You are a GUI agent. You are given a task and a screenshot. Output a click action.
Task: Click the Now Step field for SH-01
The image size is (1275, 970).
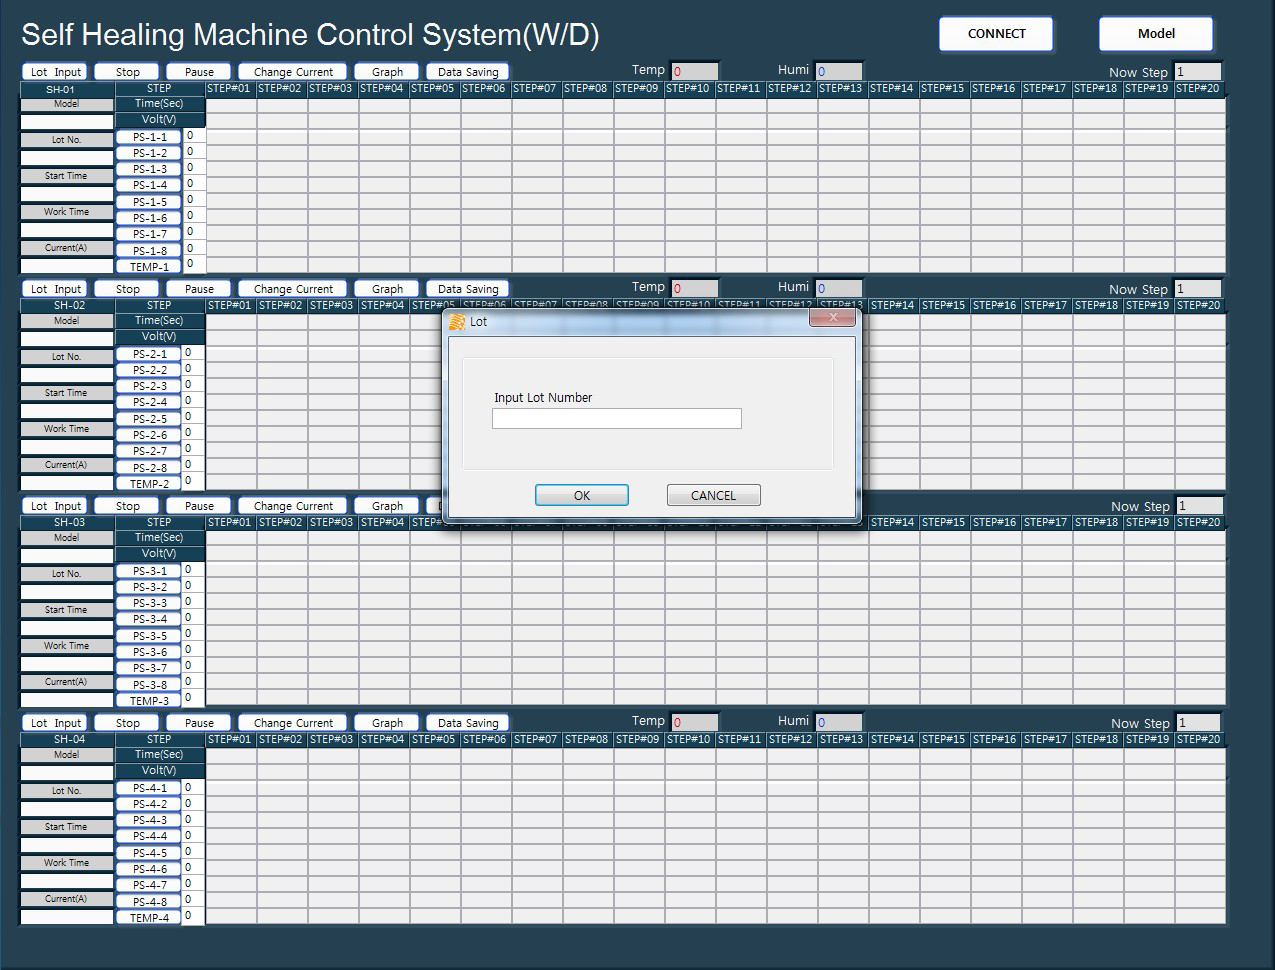coord(1197,72)
